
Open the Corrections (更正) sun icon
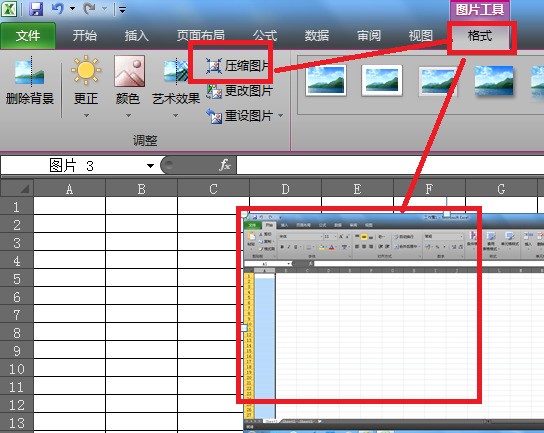[86, 70]
